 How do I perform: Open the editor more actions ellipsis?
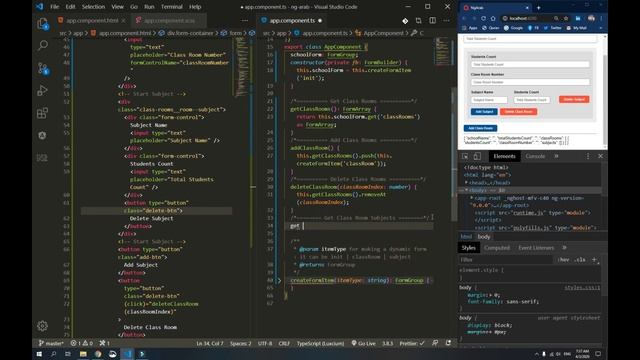pos(446,20)
